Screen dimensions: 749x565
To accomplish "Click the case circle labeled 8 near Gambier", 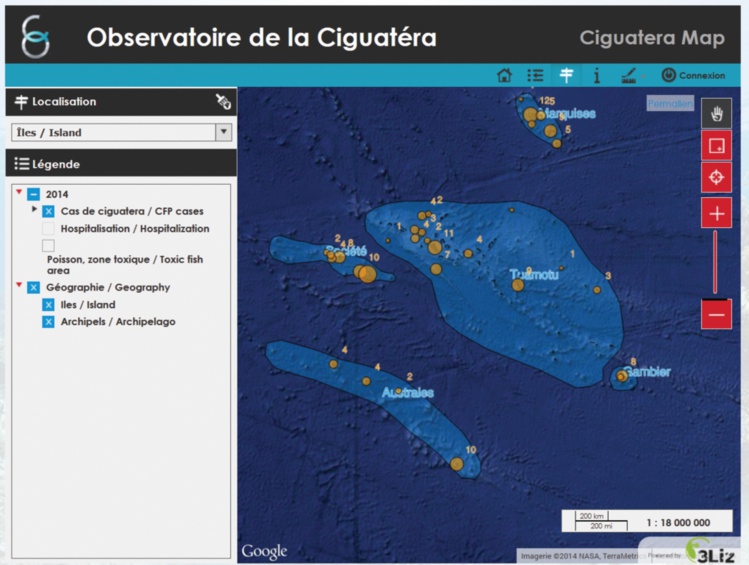I will pyautogui.click(x=621, y=376).
